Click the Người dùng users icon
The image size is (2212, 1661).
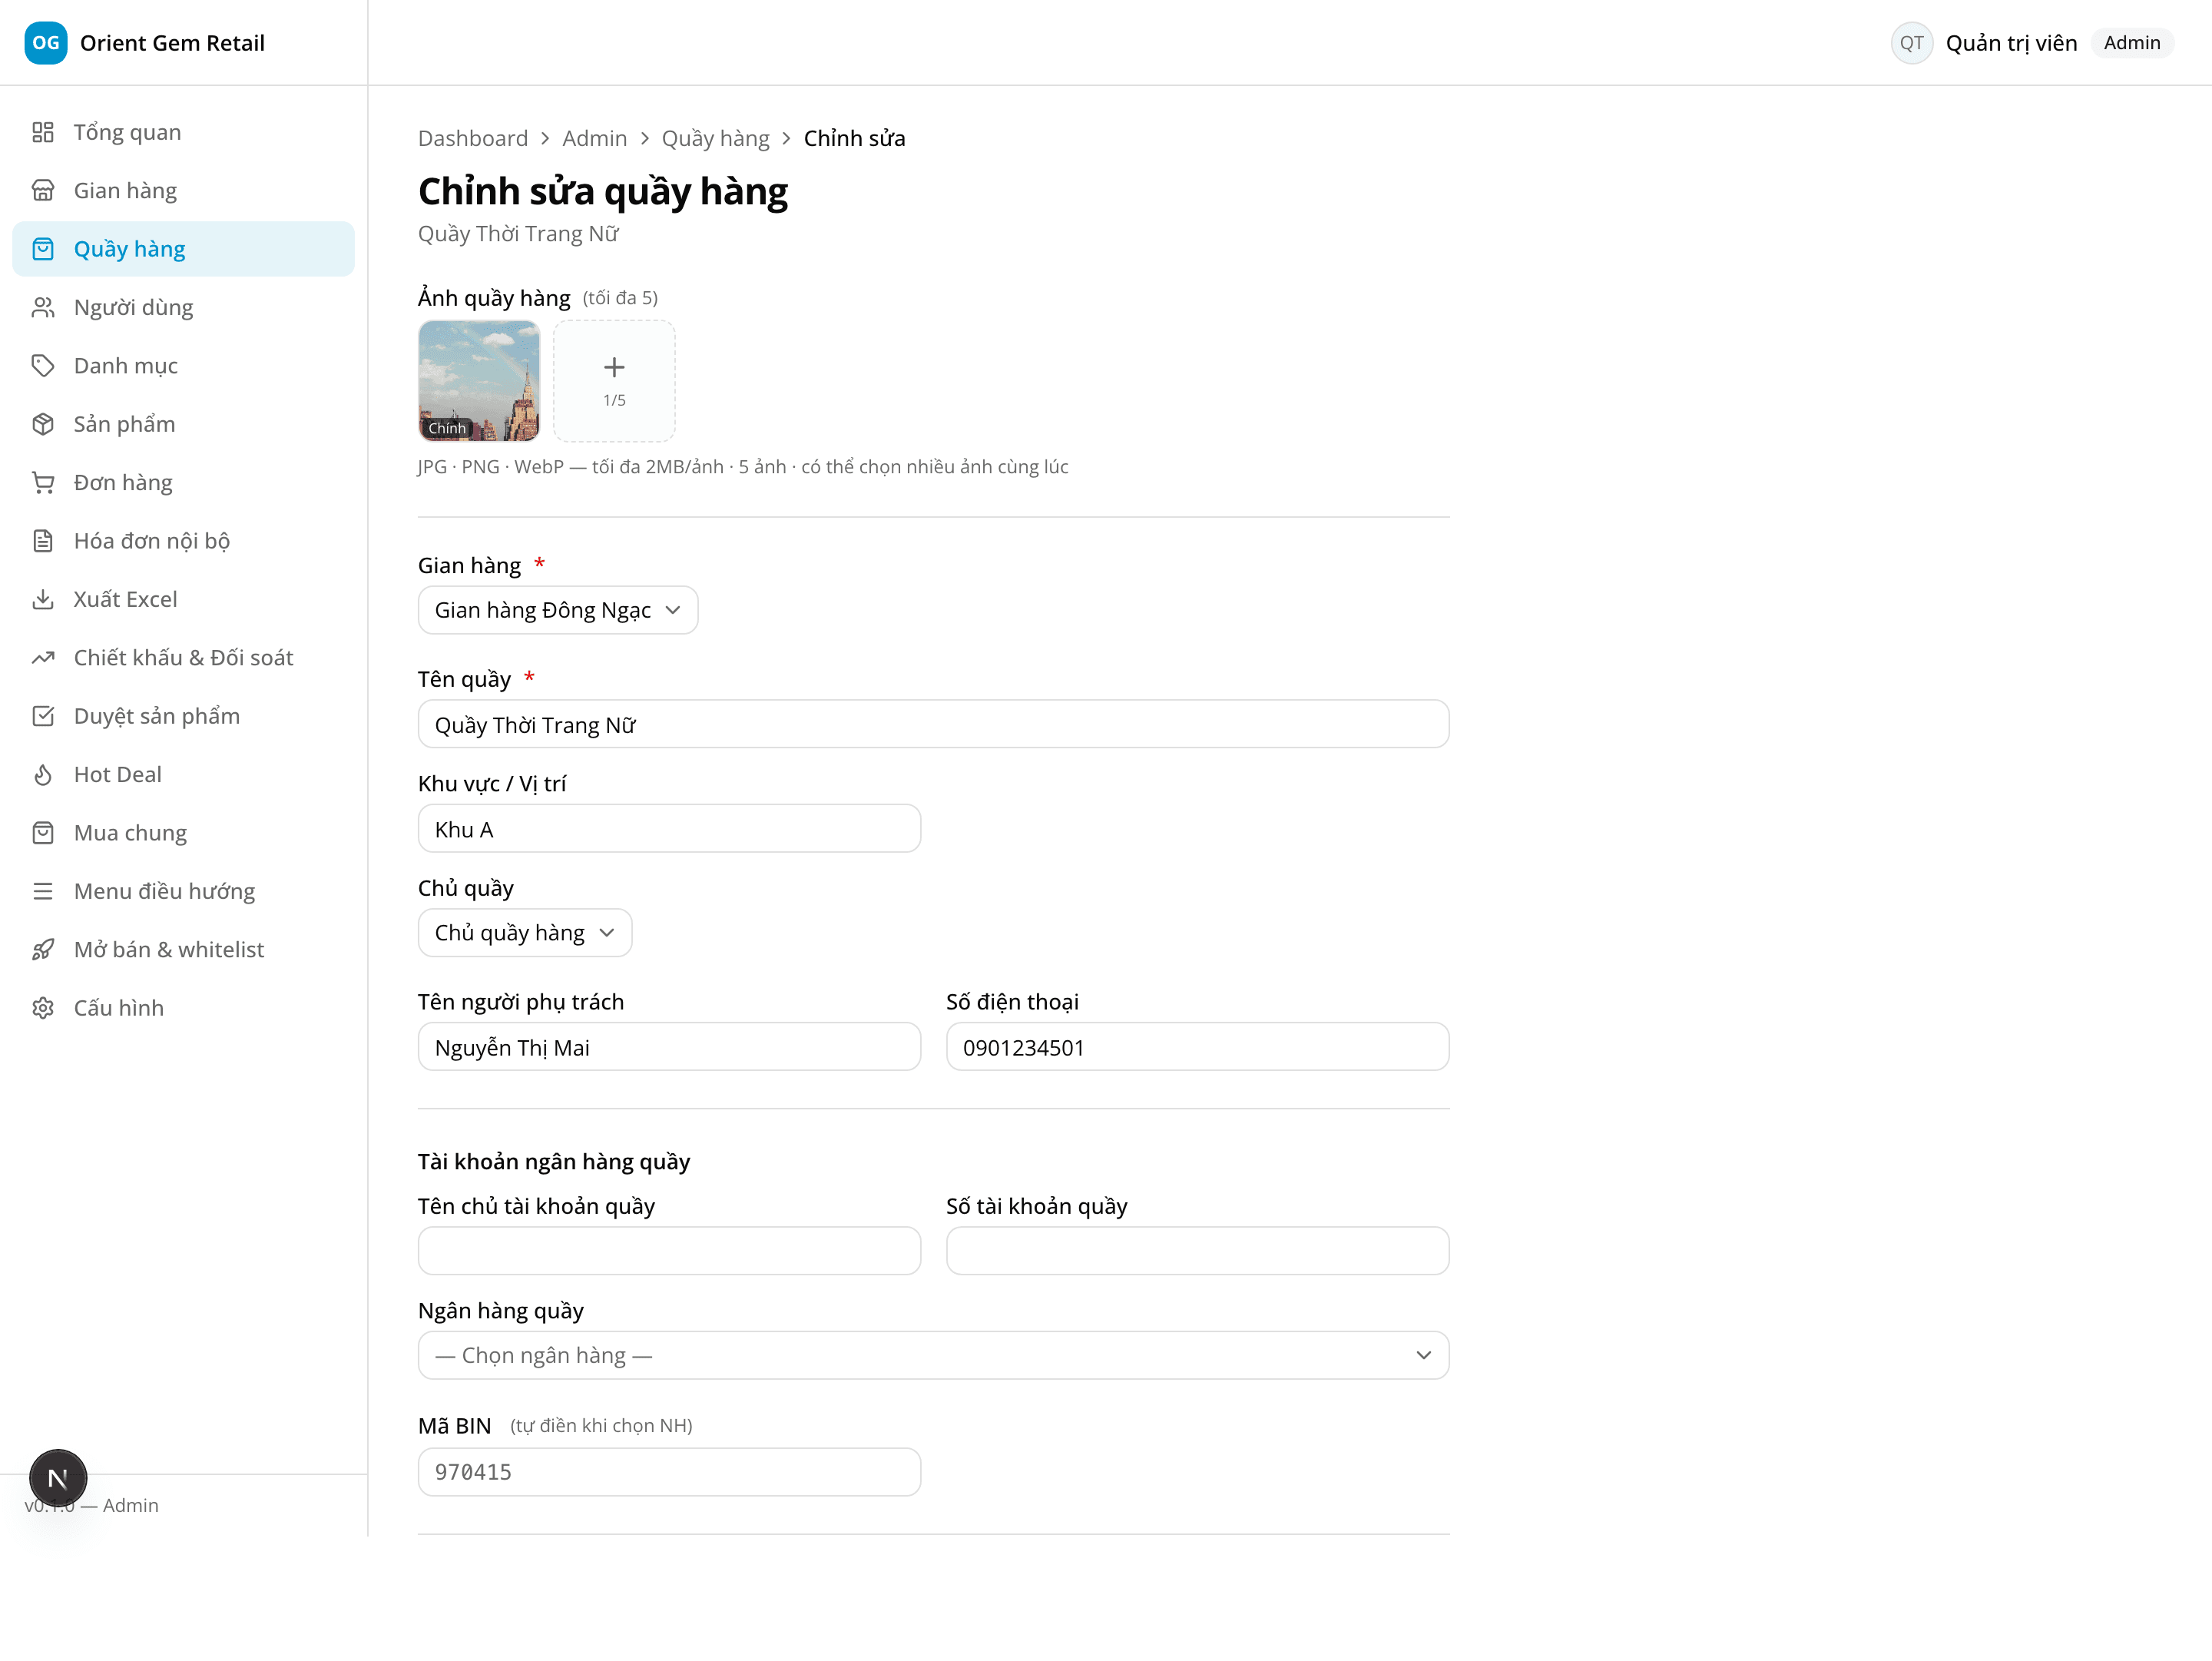pyautogui.click(x=42, y=307)
